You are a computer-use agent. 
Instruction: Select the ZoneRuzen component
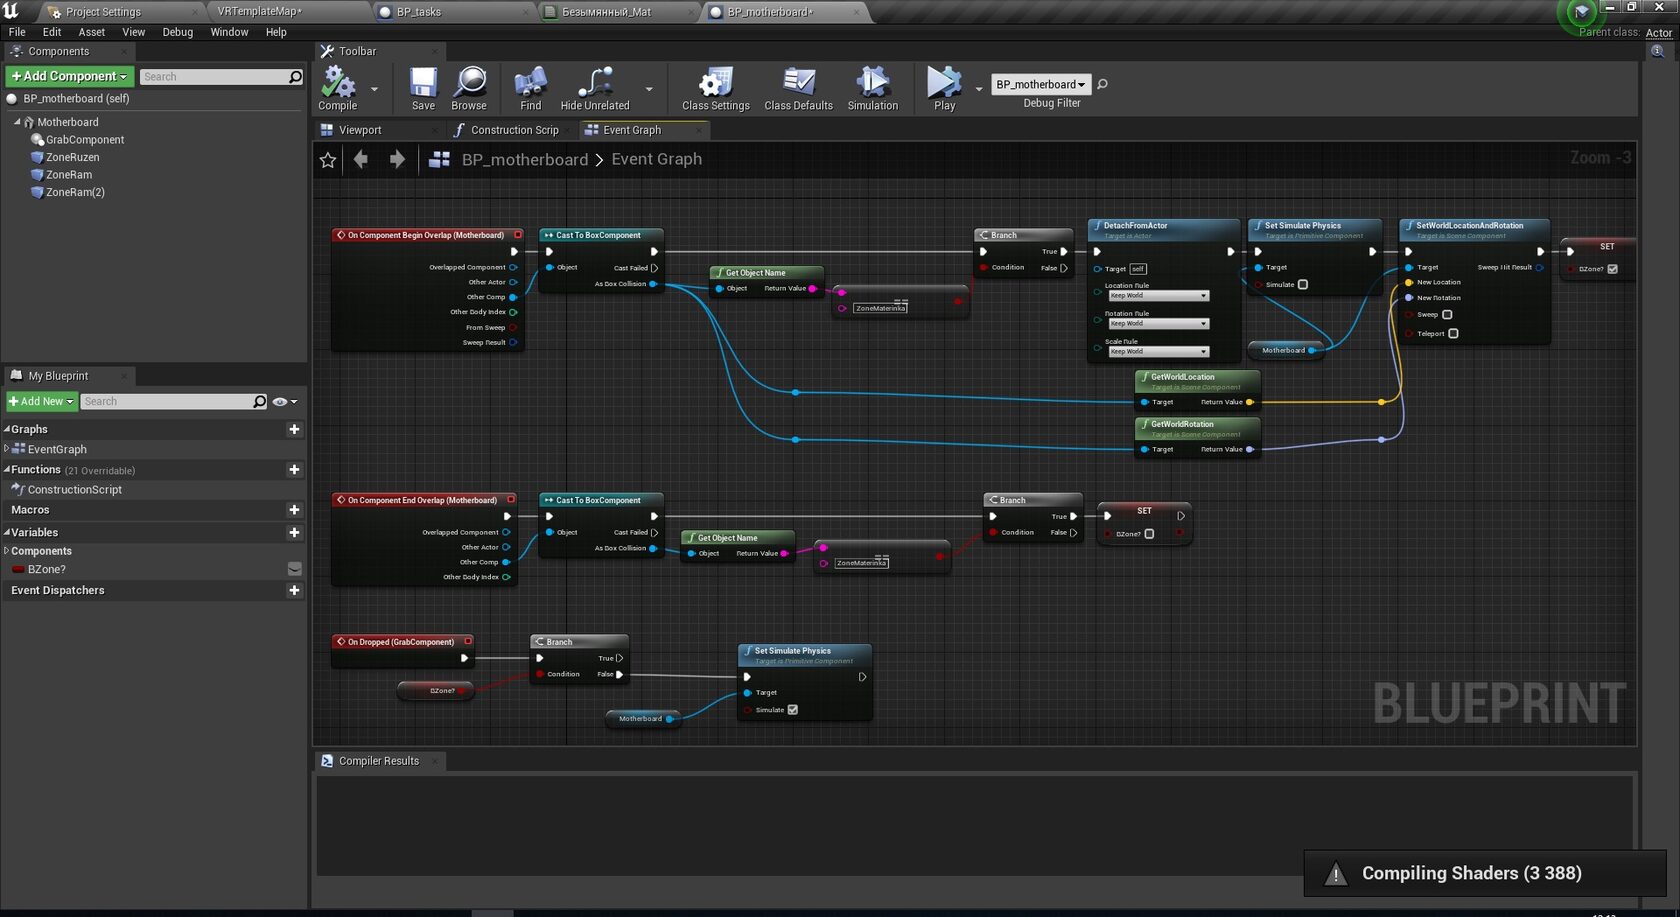coord(72,157)
